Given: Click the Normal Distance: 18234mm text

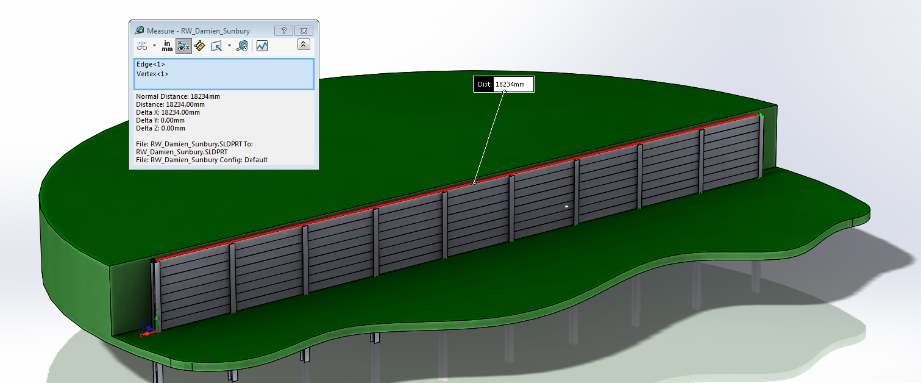Looking at the screenshot, I should [178, 96].
